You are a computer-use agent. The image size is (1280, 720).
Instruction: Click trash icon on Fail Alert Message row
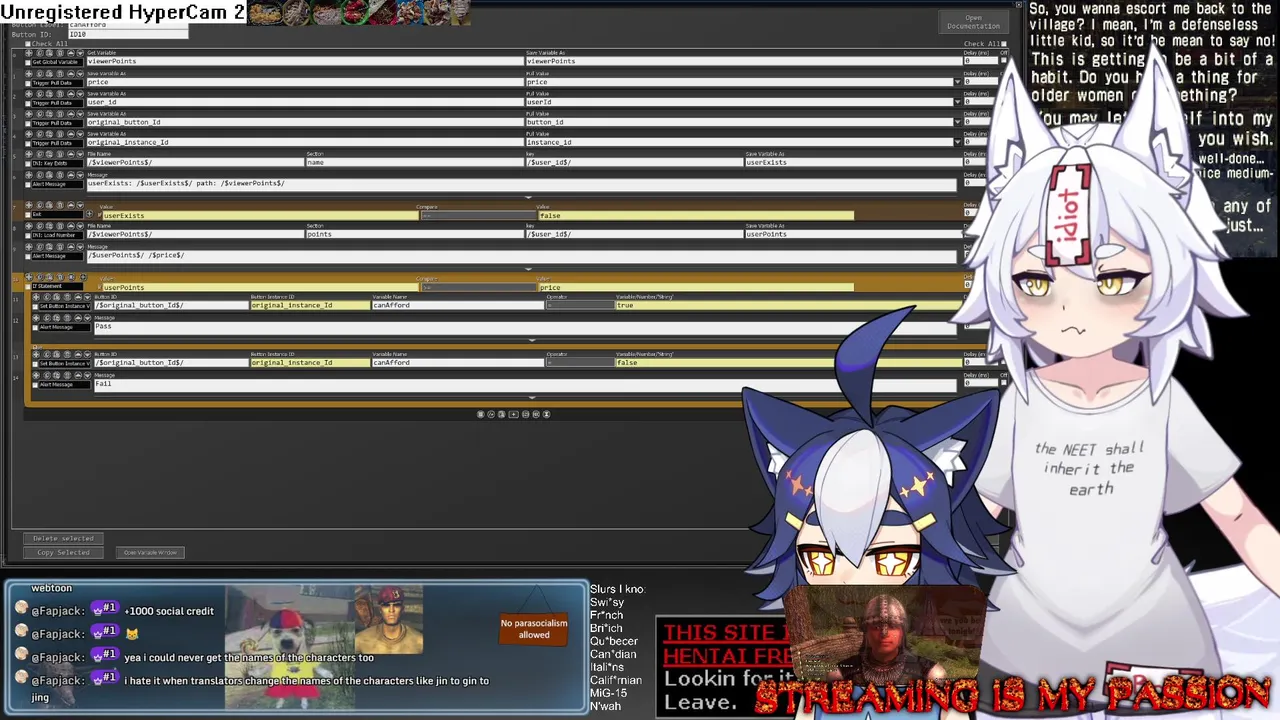click(67, 375)
